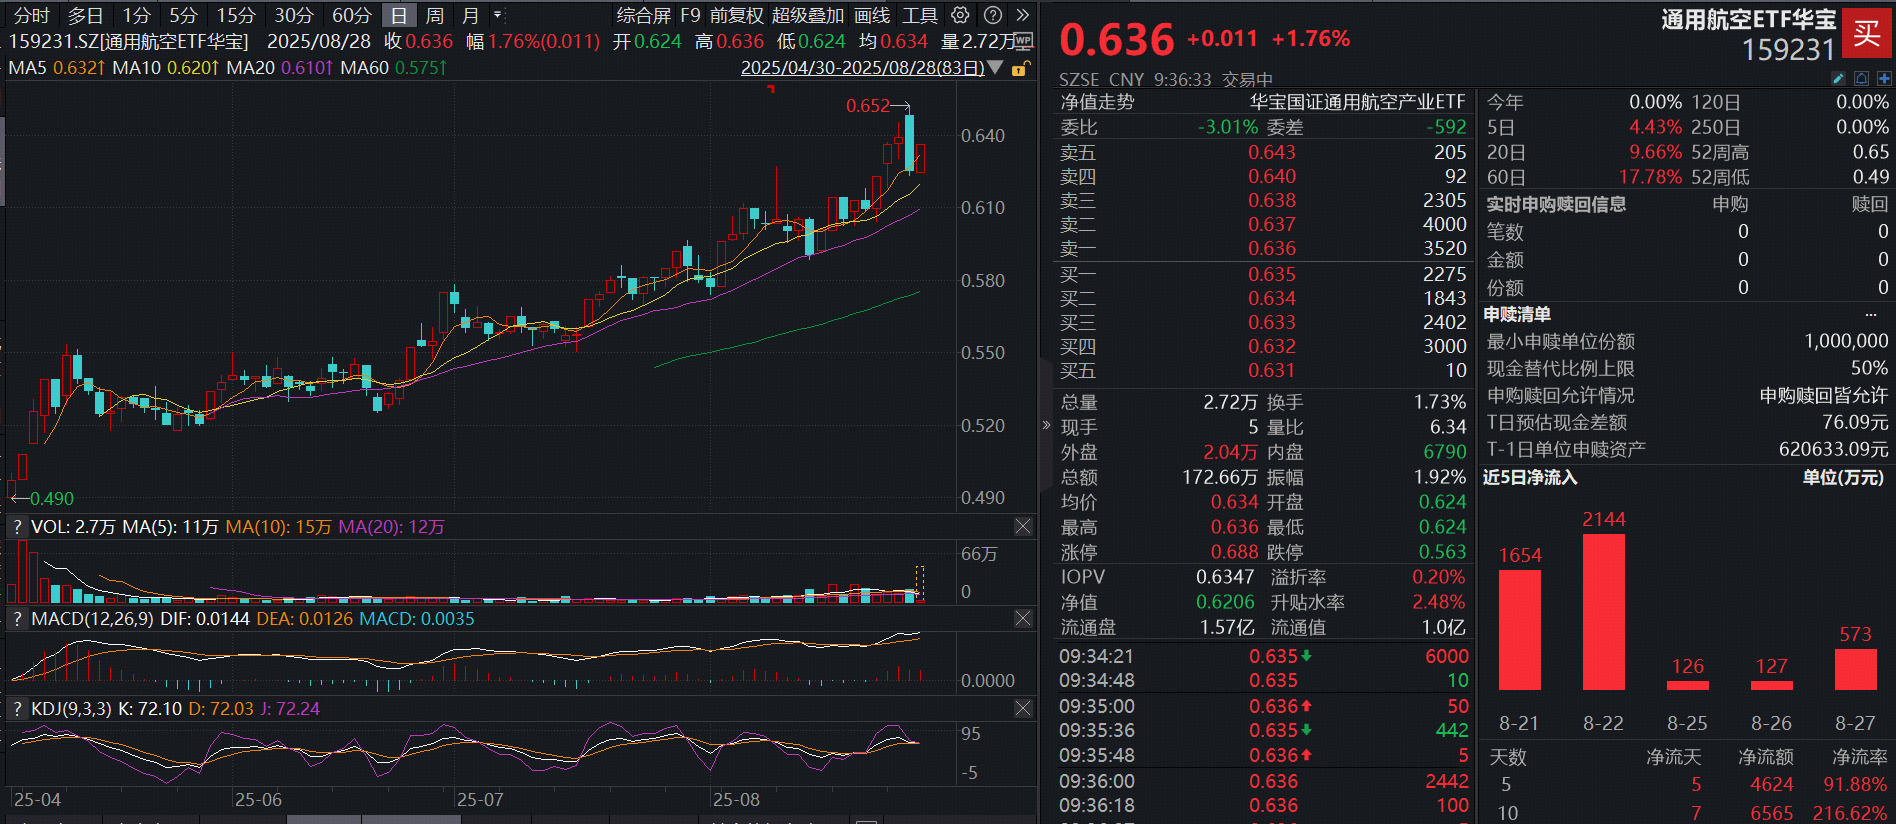Click the help question mark in top toolbar
The width and height of the screenshot is (1896, 824).
click(x=992, y=15)
